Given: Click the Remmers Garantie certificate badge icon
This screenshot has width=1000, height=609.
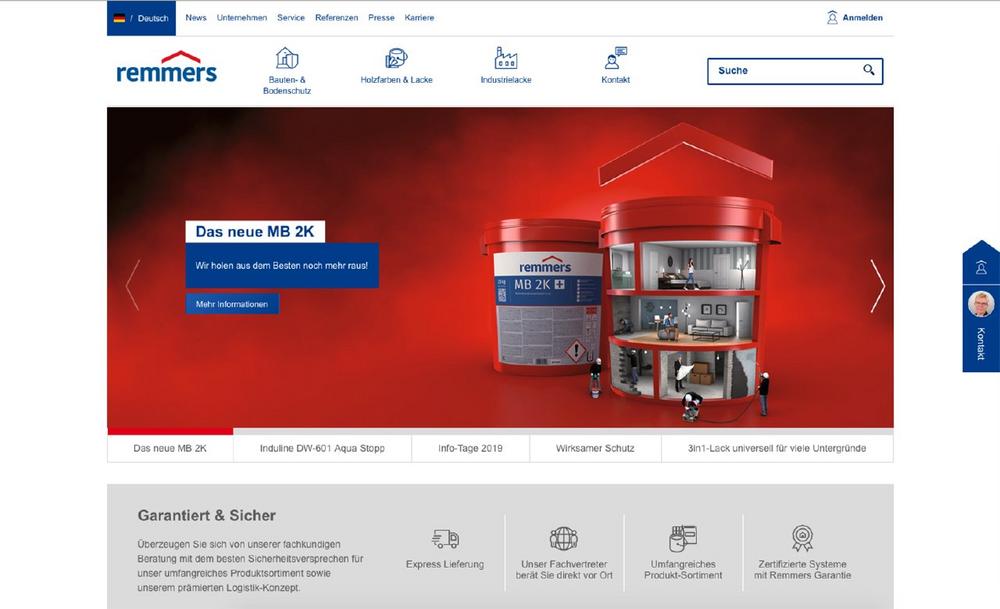Looking at the screenshot, I should [x=802, y=538].
